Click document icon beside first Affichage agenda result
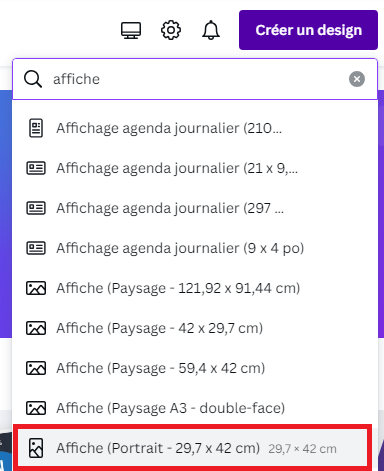384x471 pixels. [36, 128]
